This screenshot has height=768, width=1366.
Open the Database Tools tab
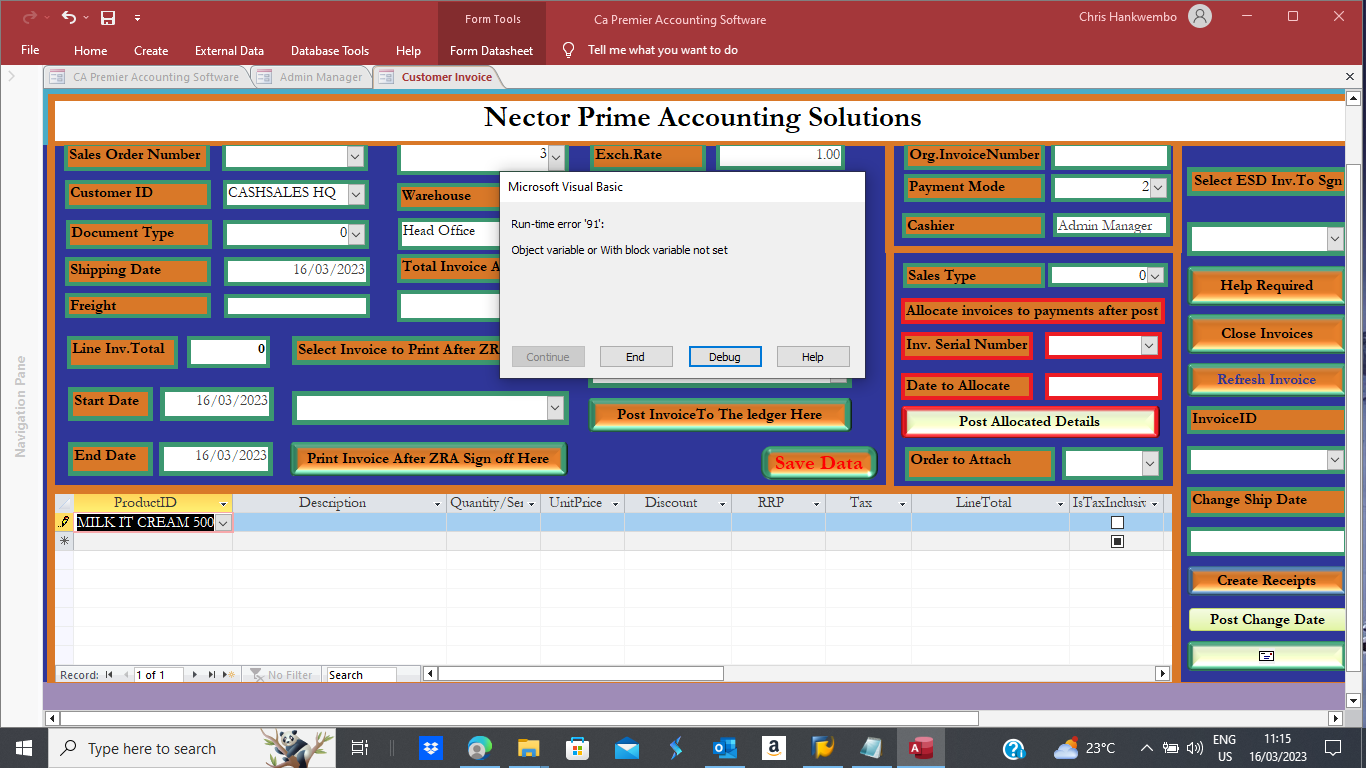pos(330,50)
